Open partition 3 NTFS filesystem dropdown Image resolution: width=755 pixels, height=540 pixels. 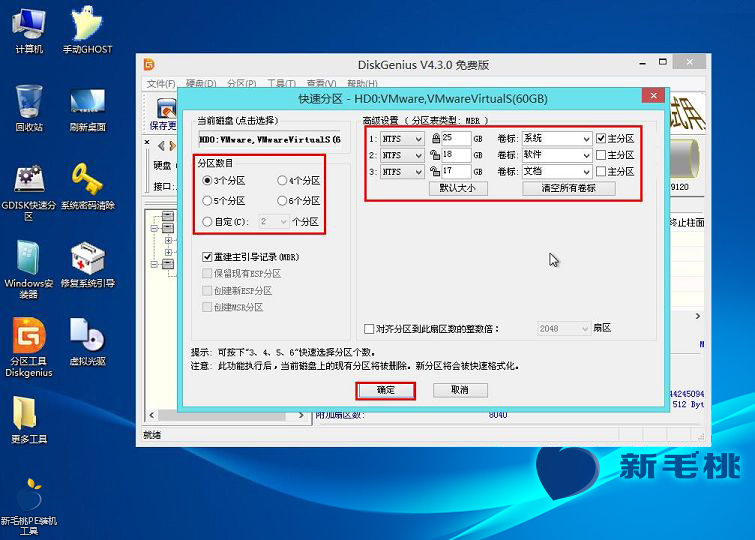(x=402, y=171)
